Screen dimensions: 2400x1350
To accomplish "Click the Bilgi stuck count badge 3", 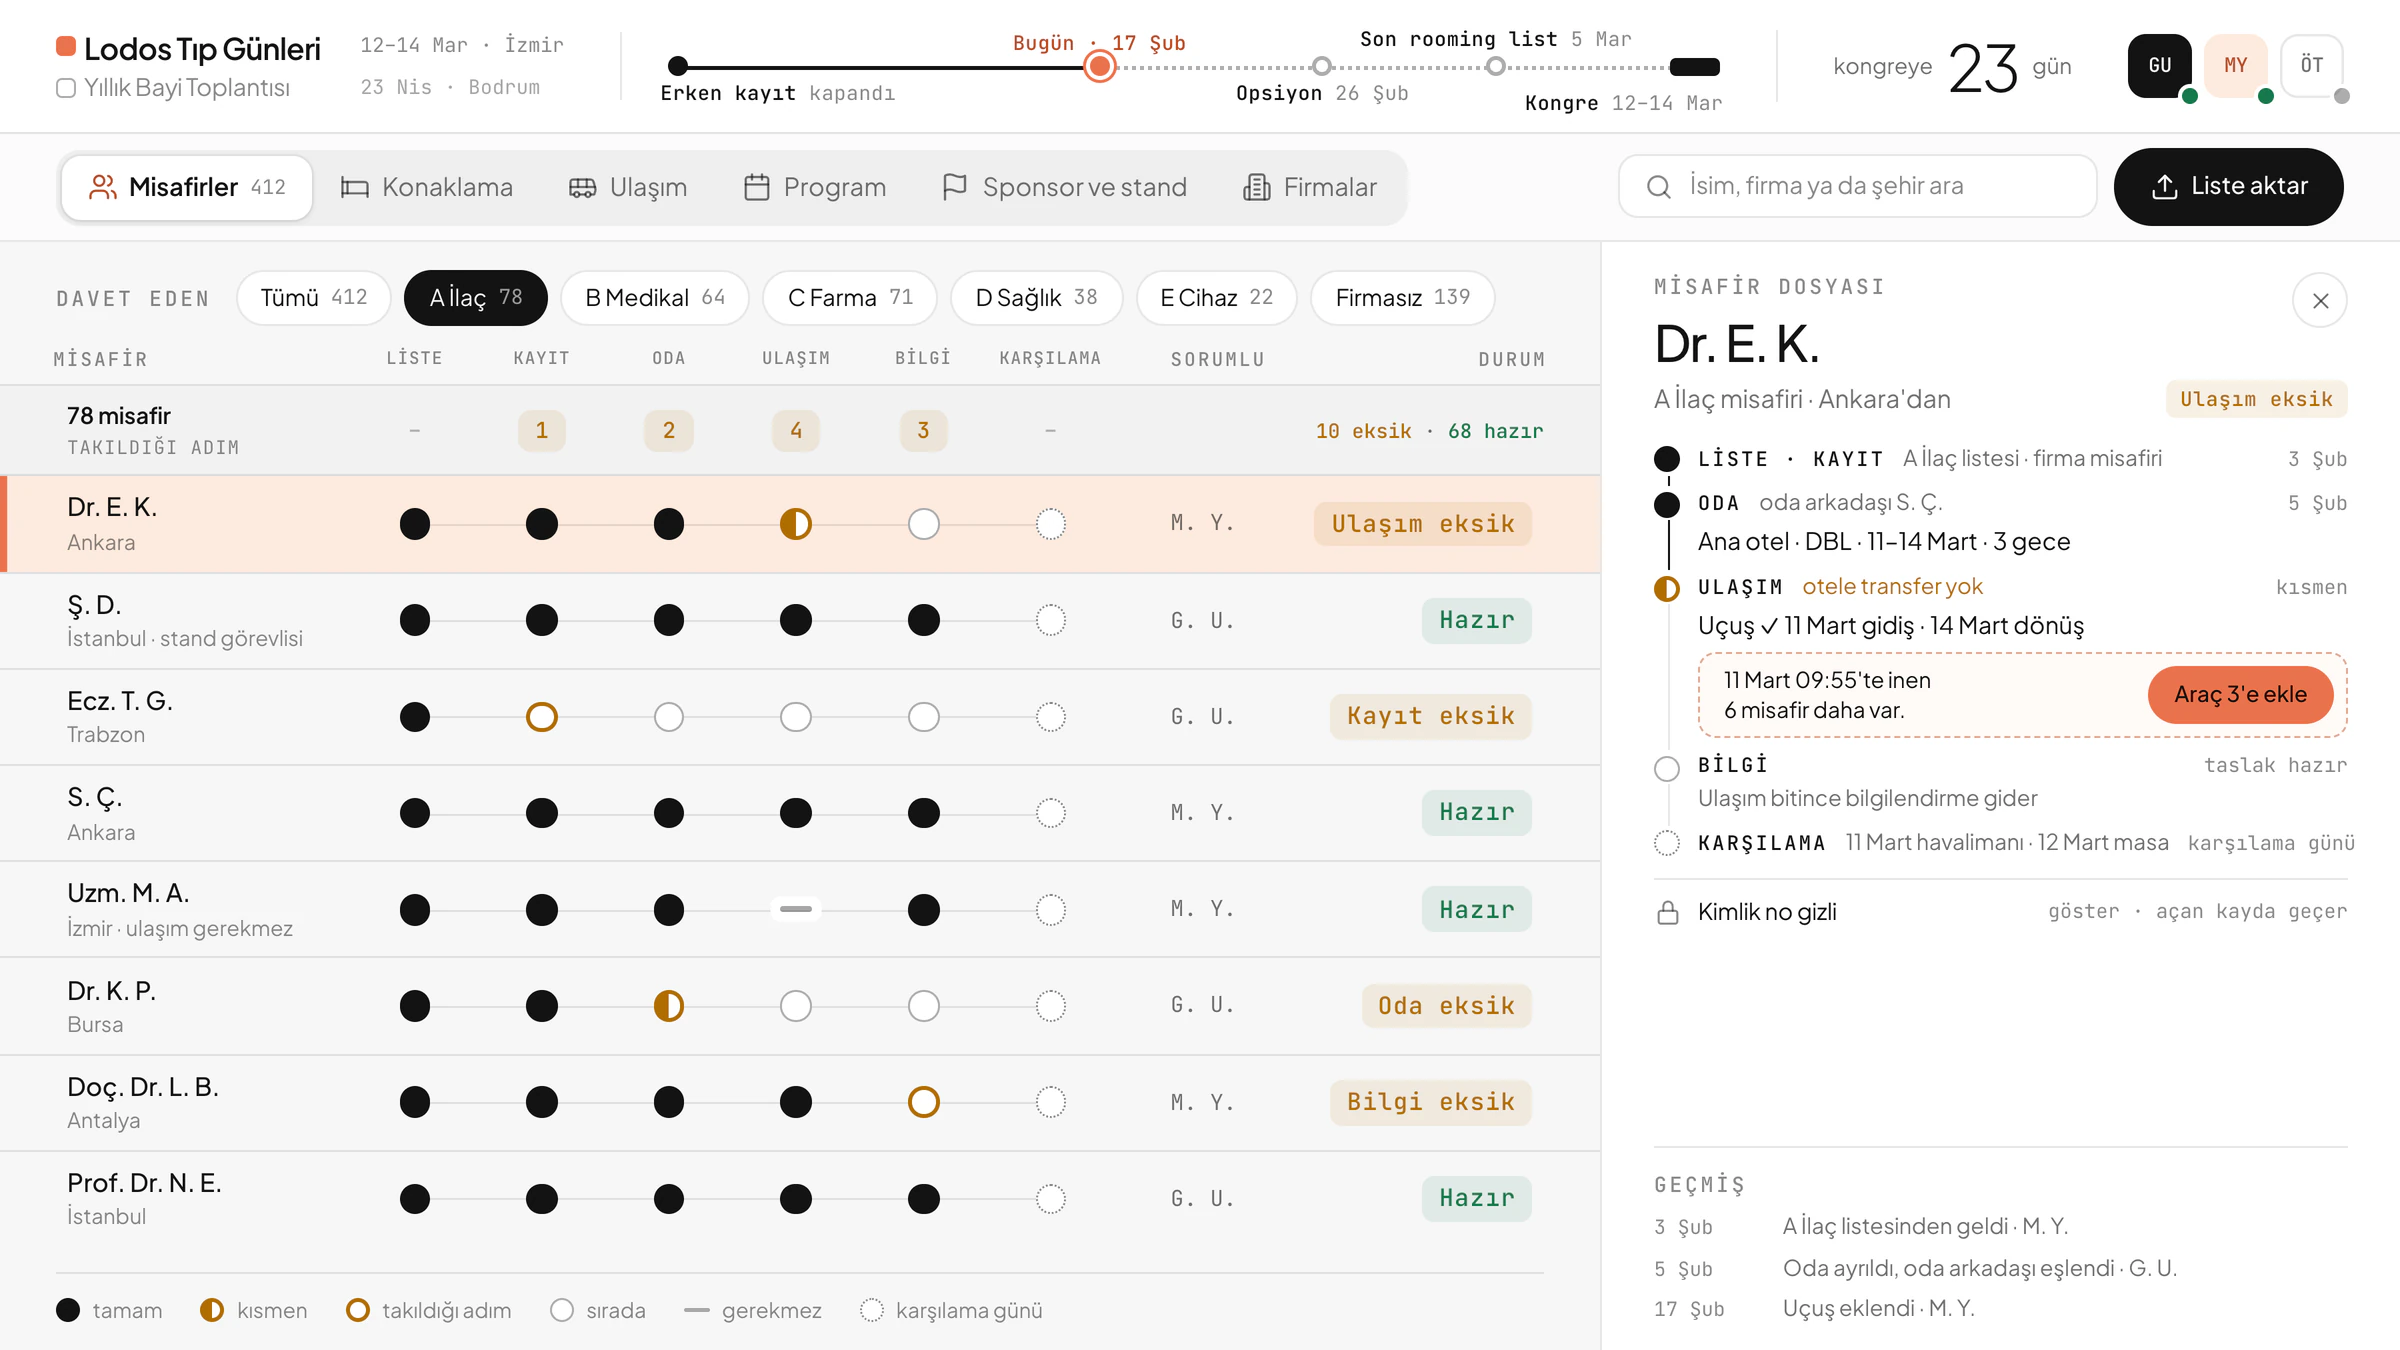I will click(x=923, y=431).
